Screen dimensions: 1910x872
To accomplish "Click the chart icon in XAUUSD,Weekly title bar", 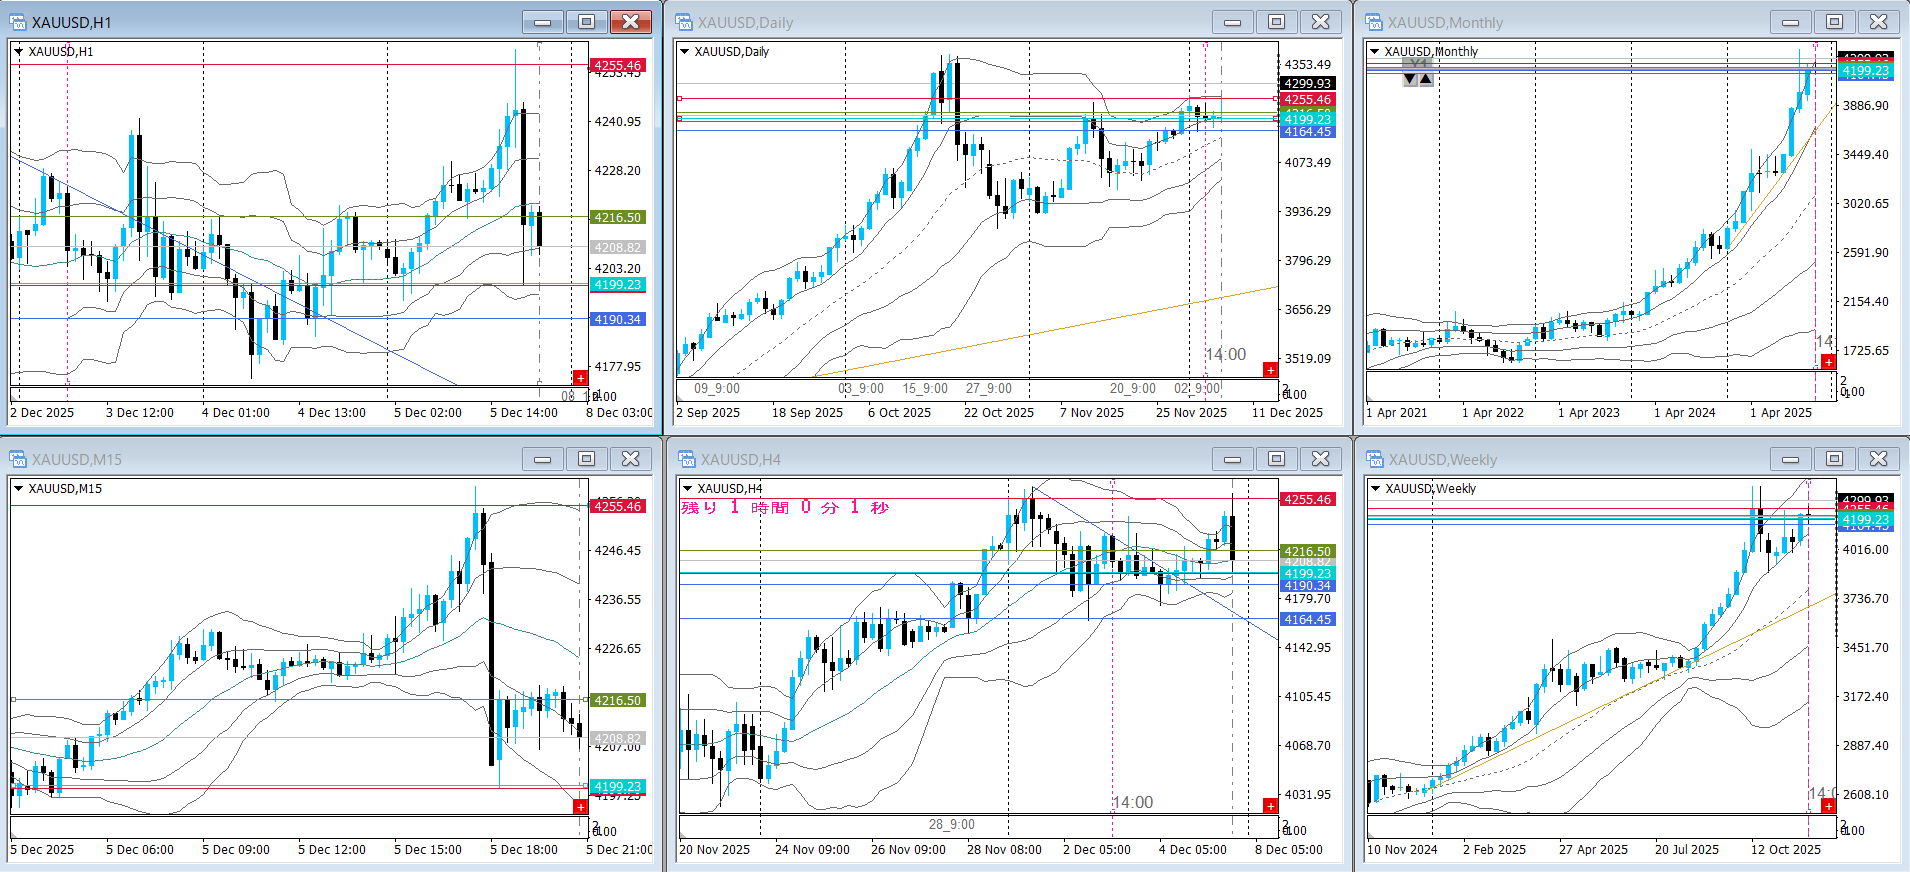I will [x=1375, y=459].
